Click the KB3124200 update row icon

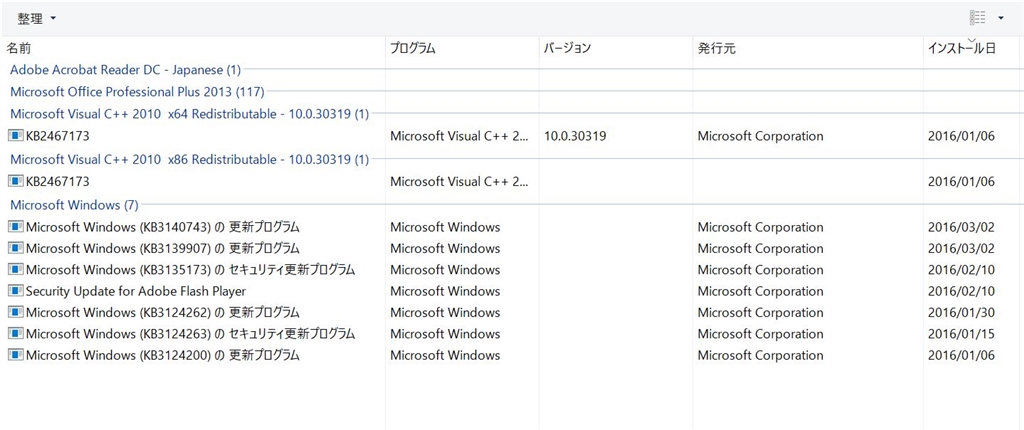(16, 355)
